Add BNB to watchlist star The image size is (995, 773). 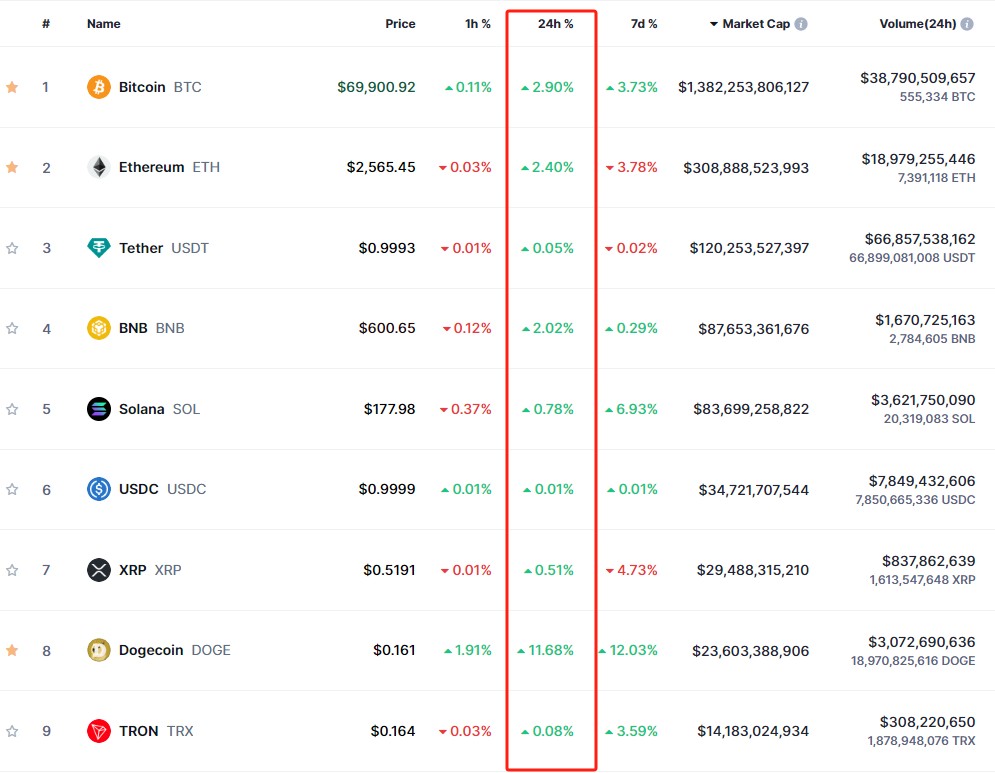pos(12,328)
